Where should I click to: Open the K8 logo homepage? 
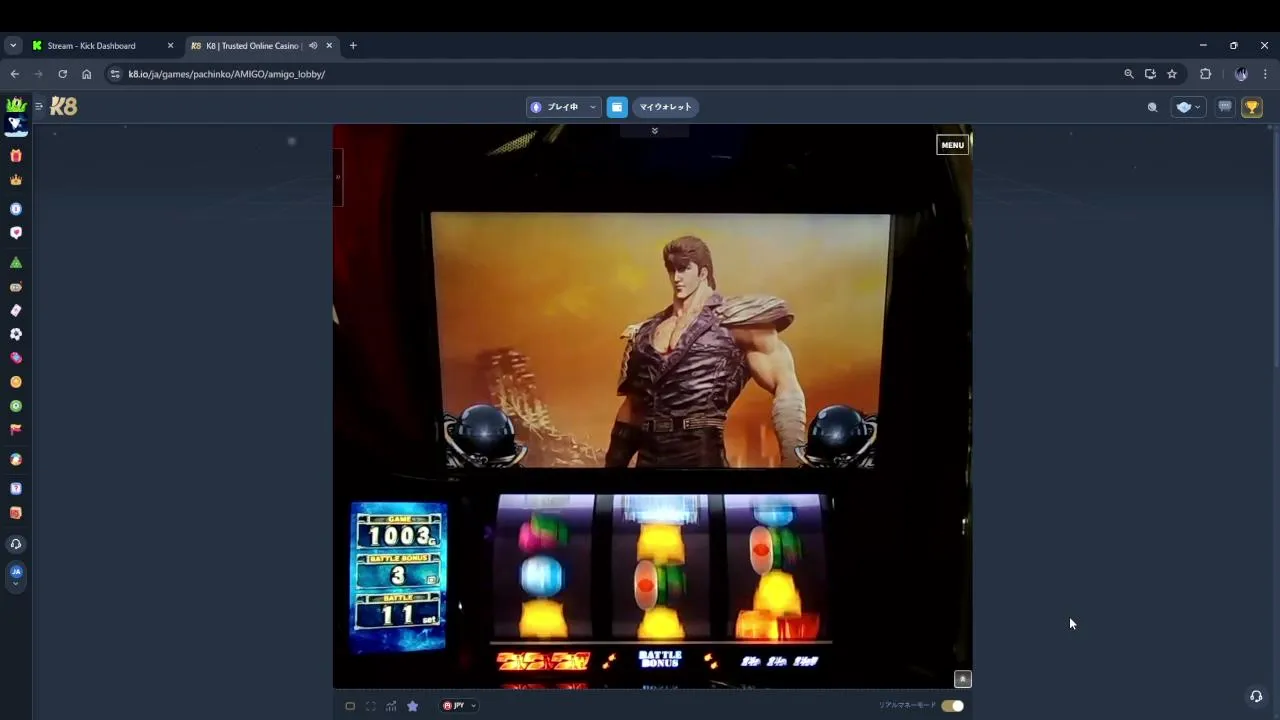[64, 106]
